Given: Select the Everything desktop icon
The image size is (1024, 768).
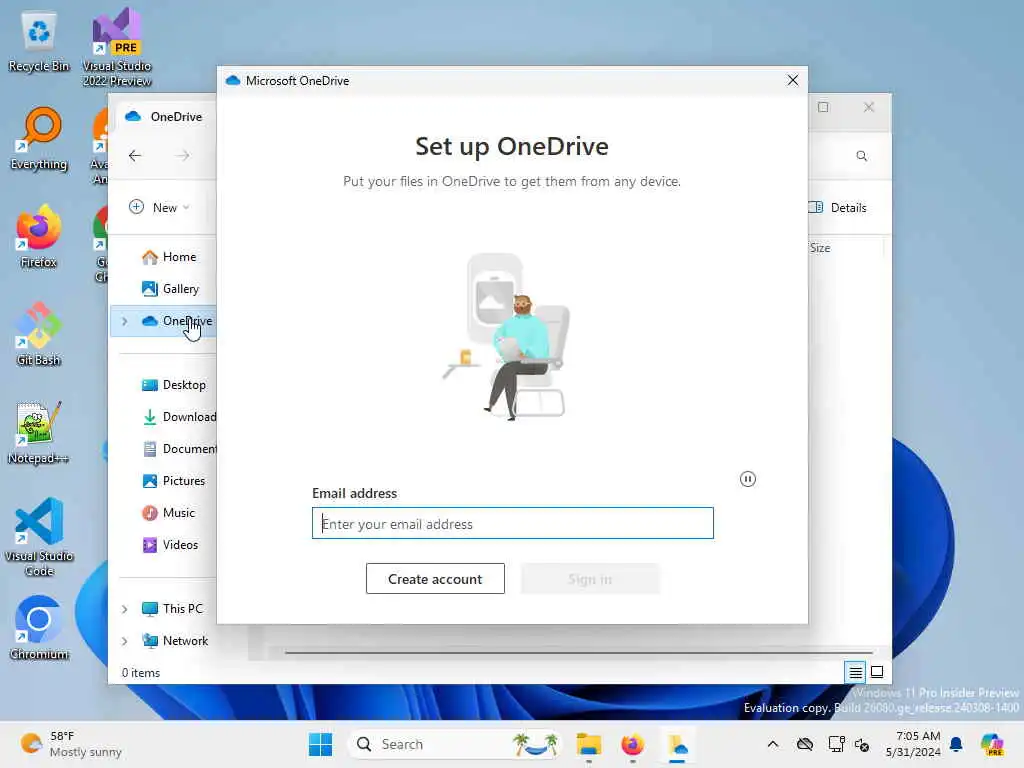Looking at the screenshot, I should point(39,138).
